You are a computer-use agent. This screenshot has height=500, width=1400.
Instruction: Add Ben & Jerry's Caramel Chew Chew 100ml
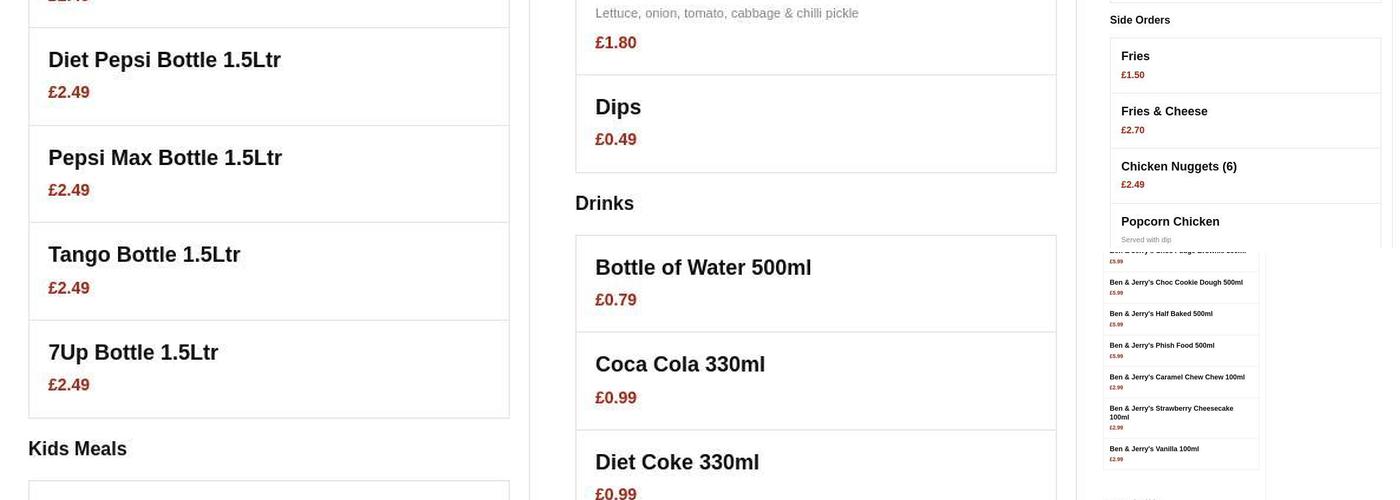[1181, 381]
